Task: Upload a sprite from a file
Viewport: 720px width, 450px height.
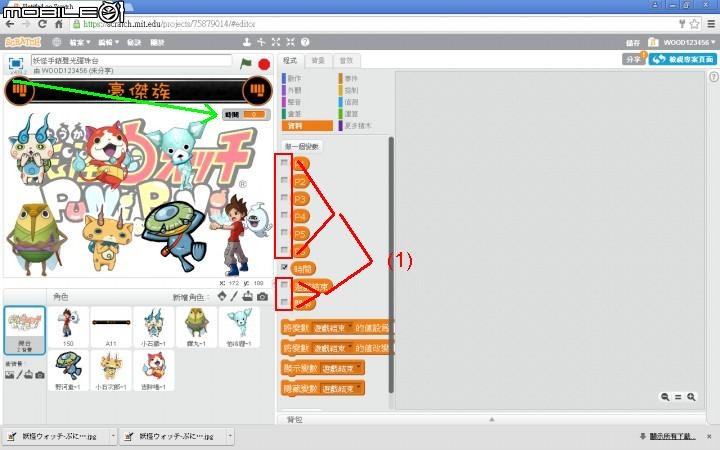Action: 248,296
